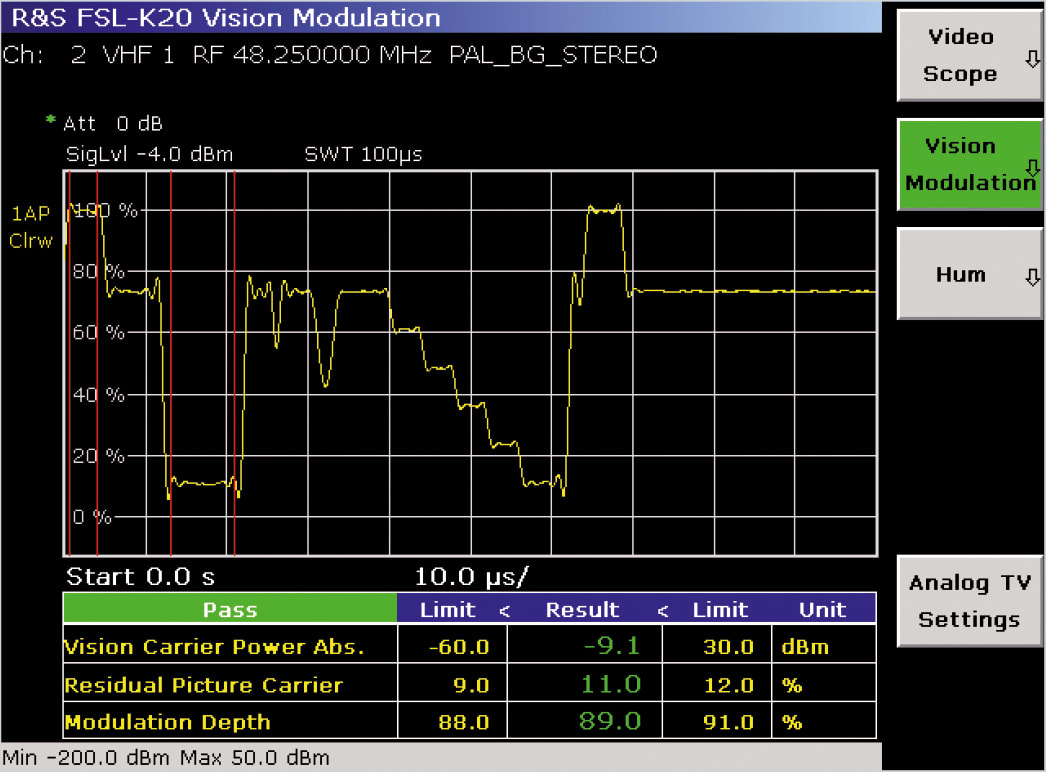This screenshot has height=772, width=1046.
Task: Click the Clrw trace mode label
Action: click(31, 241)
